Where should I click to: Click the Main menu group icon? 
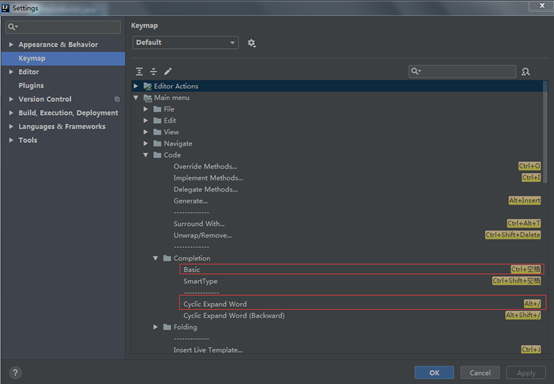tap(148, 98)
